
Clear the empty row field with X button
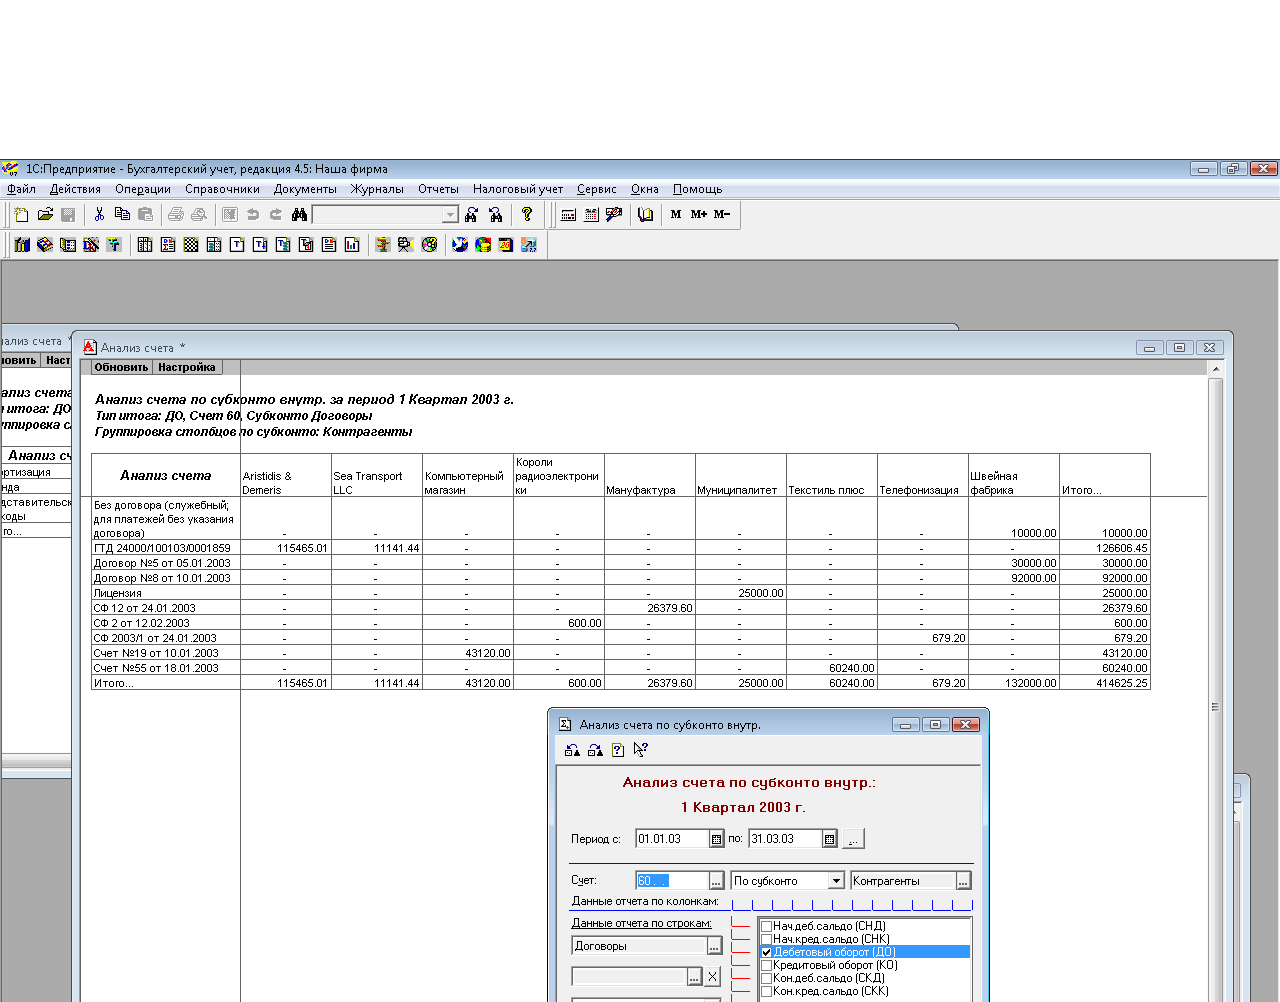[x=712, y=977]
